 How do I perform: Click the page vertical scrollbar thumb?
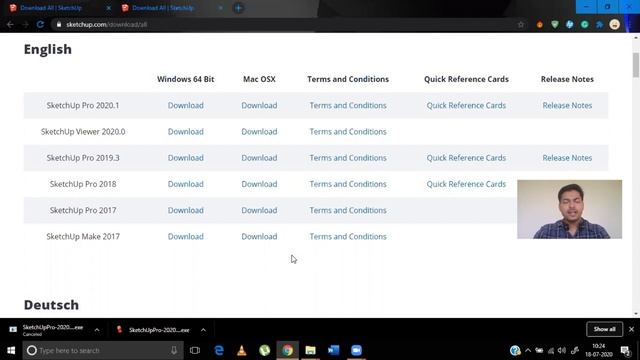636,64
